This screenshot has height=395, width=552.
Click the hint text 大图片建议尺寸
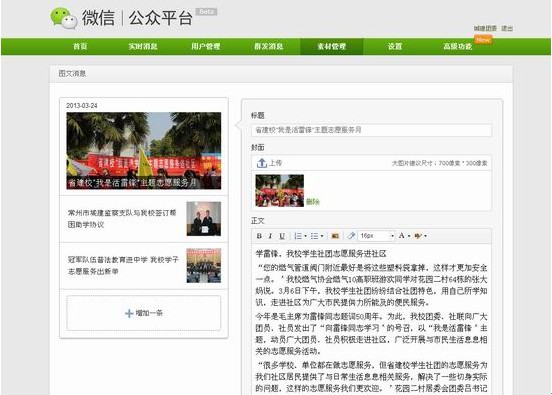click(439, 163)
